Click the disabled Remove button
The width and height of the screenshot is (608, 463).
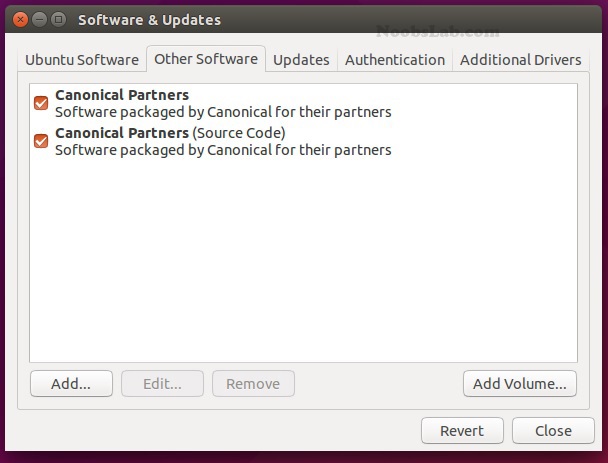[253, 384]
